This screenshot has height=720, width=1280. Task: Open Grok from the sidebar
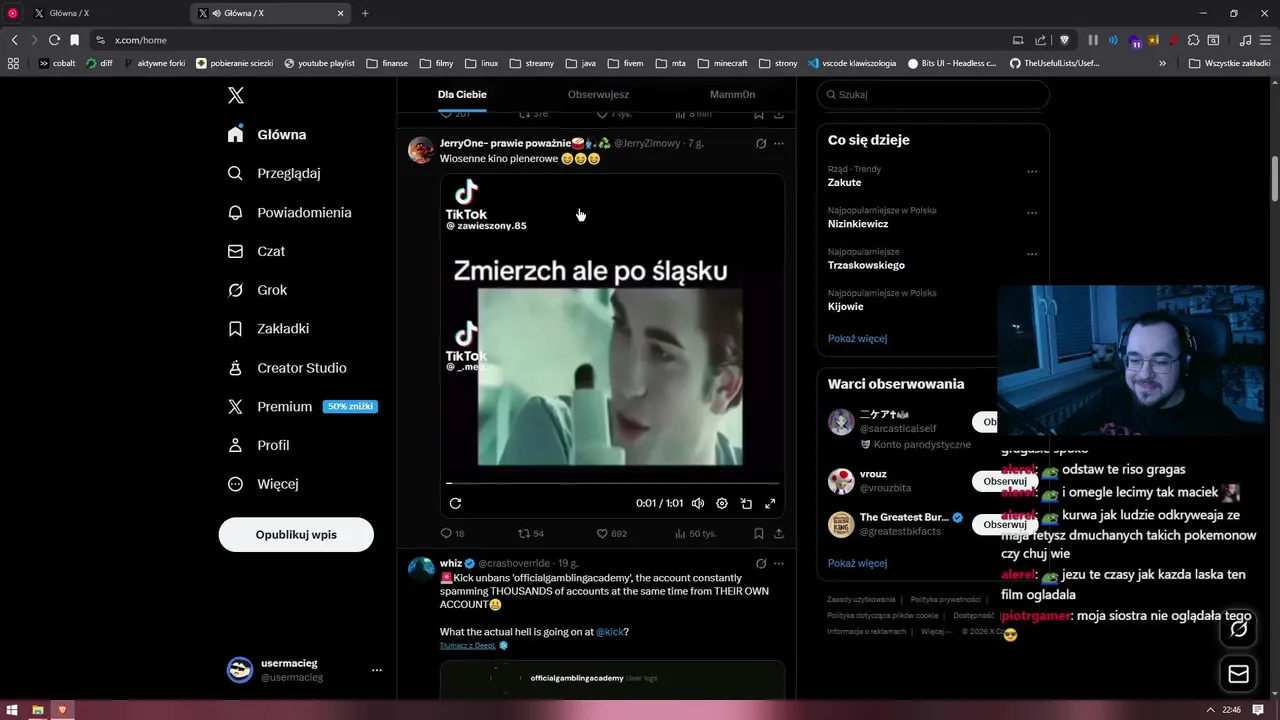tap(257, 290)
